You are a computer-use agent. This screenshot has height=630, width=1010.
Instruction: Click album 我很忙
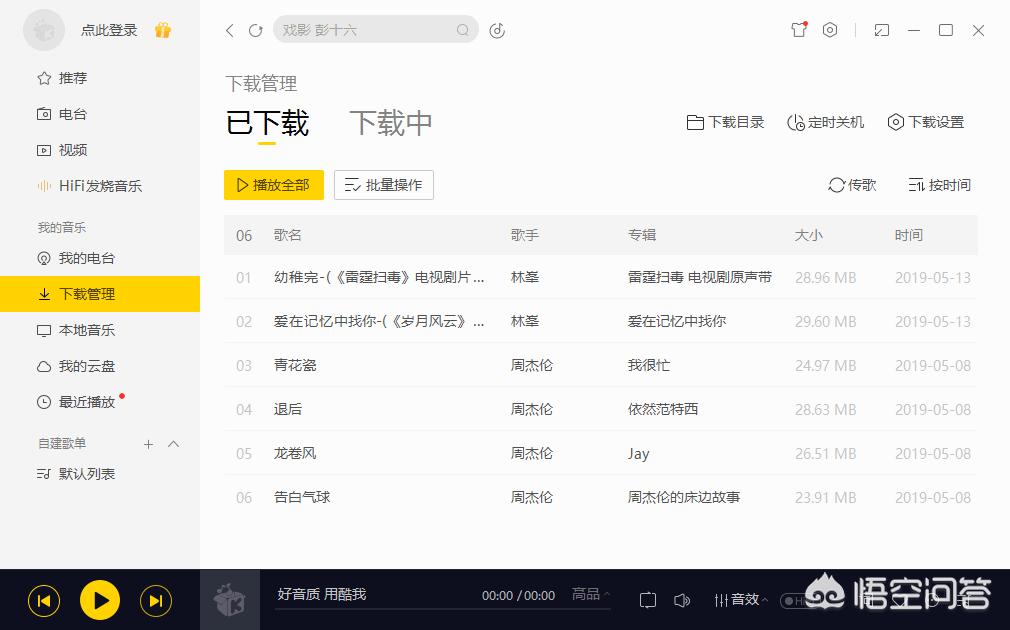[x=649, y=365]
